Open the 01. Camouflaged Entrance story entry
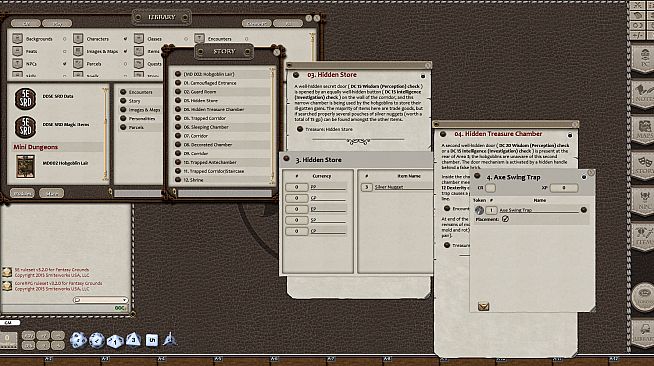This screenshot has height=366, width=654. click(x=209, y=83)
